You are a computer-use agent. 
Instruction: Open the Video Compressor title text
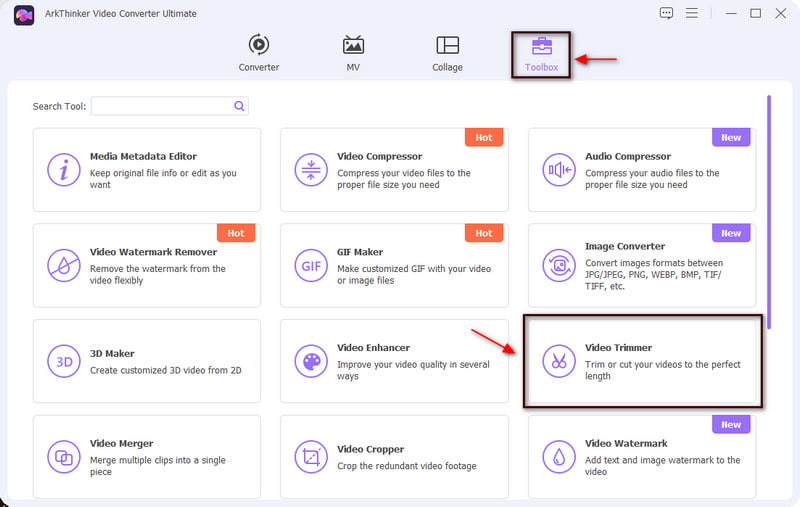click(x=380, y=157)
